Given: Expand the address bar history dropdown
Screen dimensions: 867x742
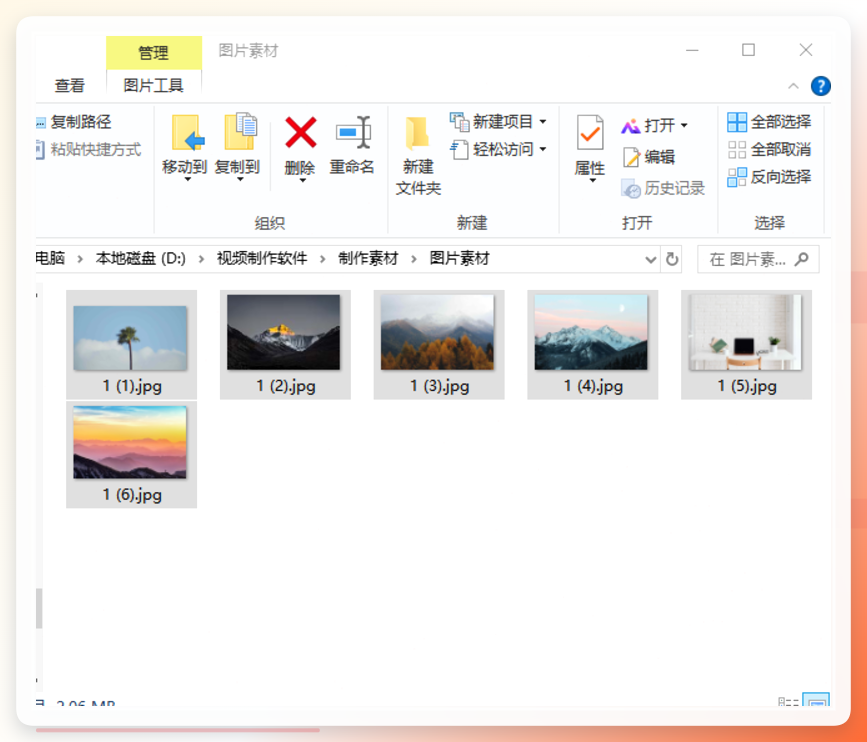Looking at the screenshot, I should 651,259.
